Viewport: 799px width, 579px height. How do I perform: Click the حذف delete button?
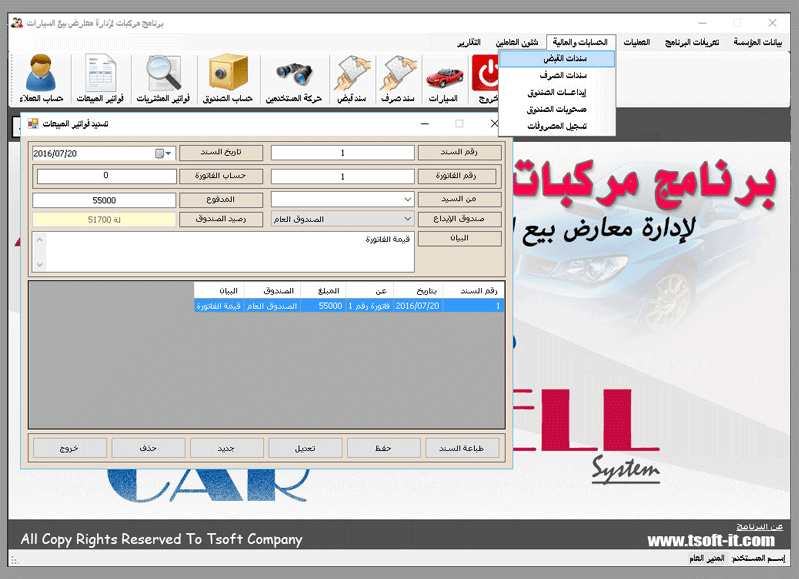pyautogui.click(x=148, y=448)
